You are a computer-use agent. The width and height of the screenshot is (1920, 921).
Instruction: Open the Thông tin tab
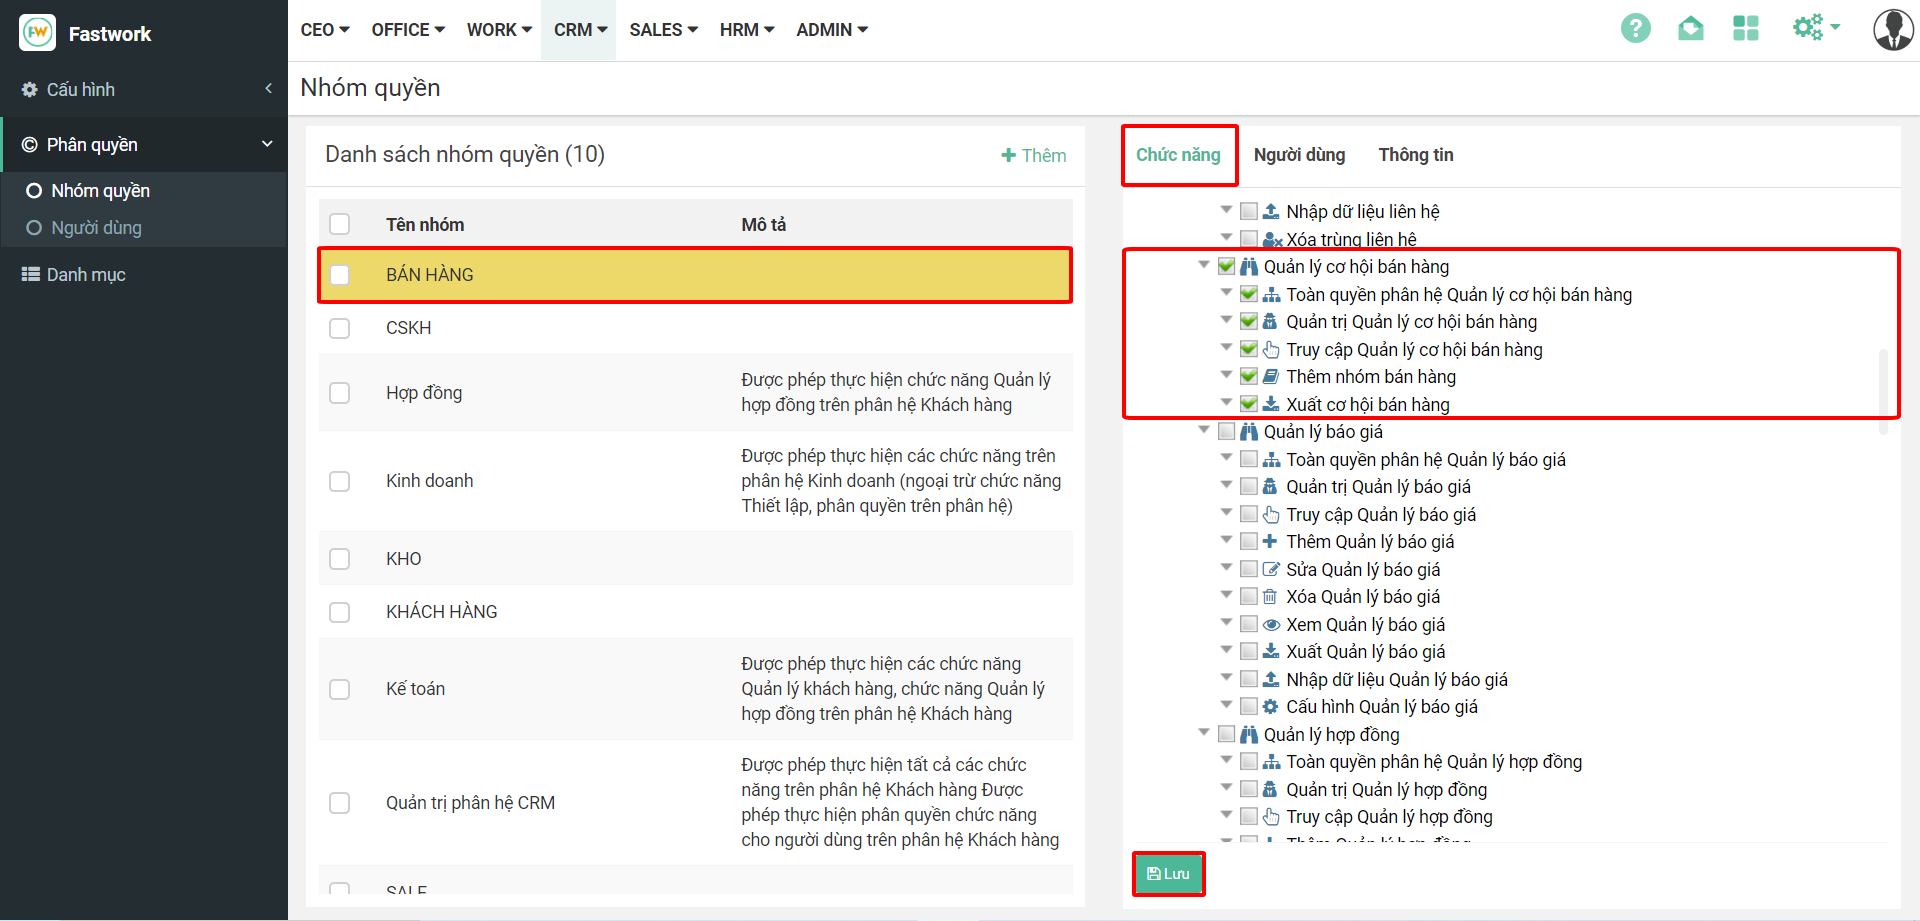tap(1415, 155)
